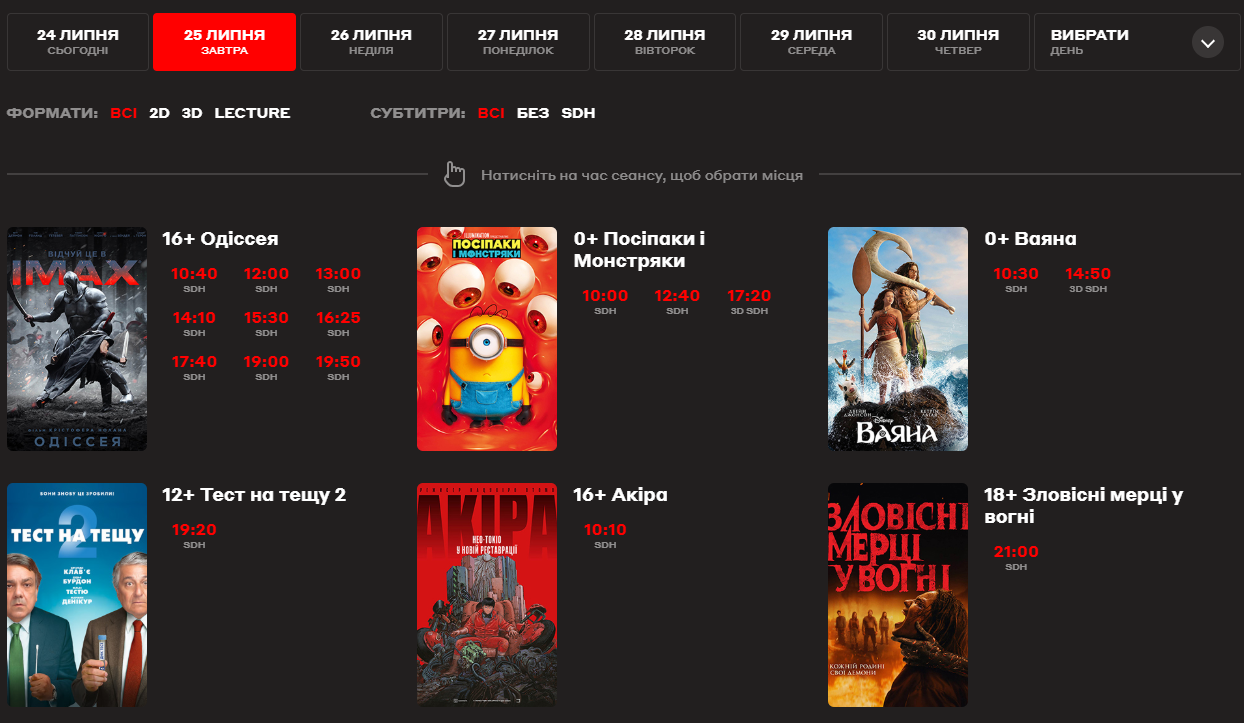Filter formats by LECTURE
This screenshot has height=723, width=1244.
click(252, 113)
